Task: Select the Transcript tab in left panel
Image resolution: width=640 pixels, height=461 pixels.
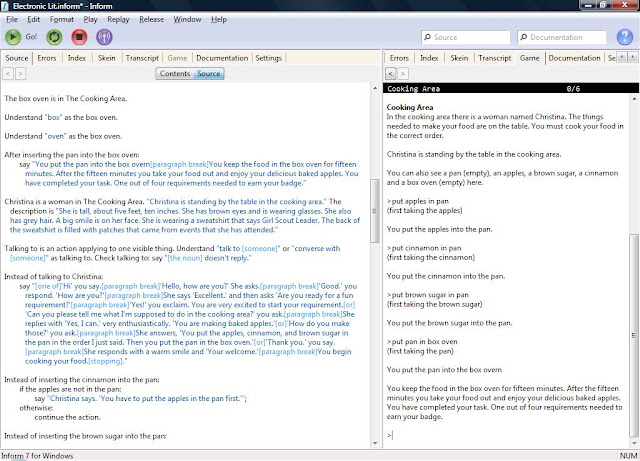Action: (142, 58)
